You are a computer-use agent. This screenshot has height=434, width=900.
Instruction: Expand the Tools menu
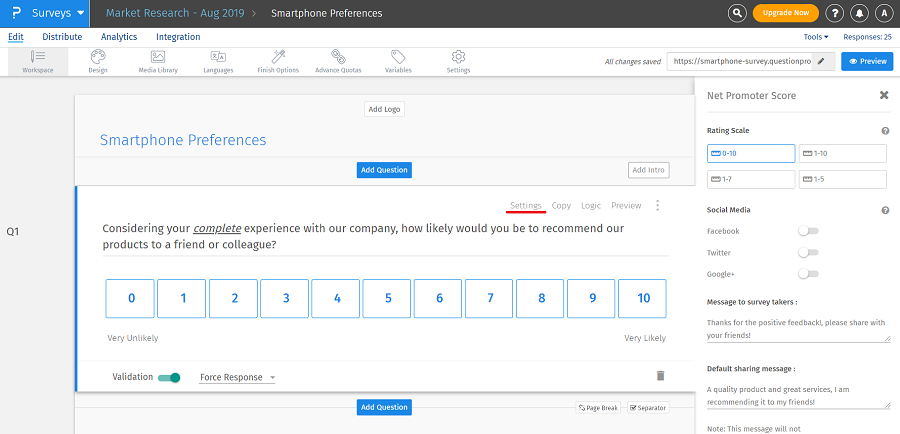point(816,37)
